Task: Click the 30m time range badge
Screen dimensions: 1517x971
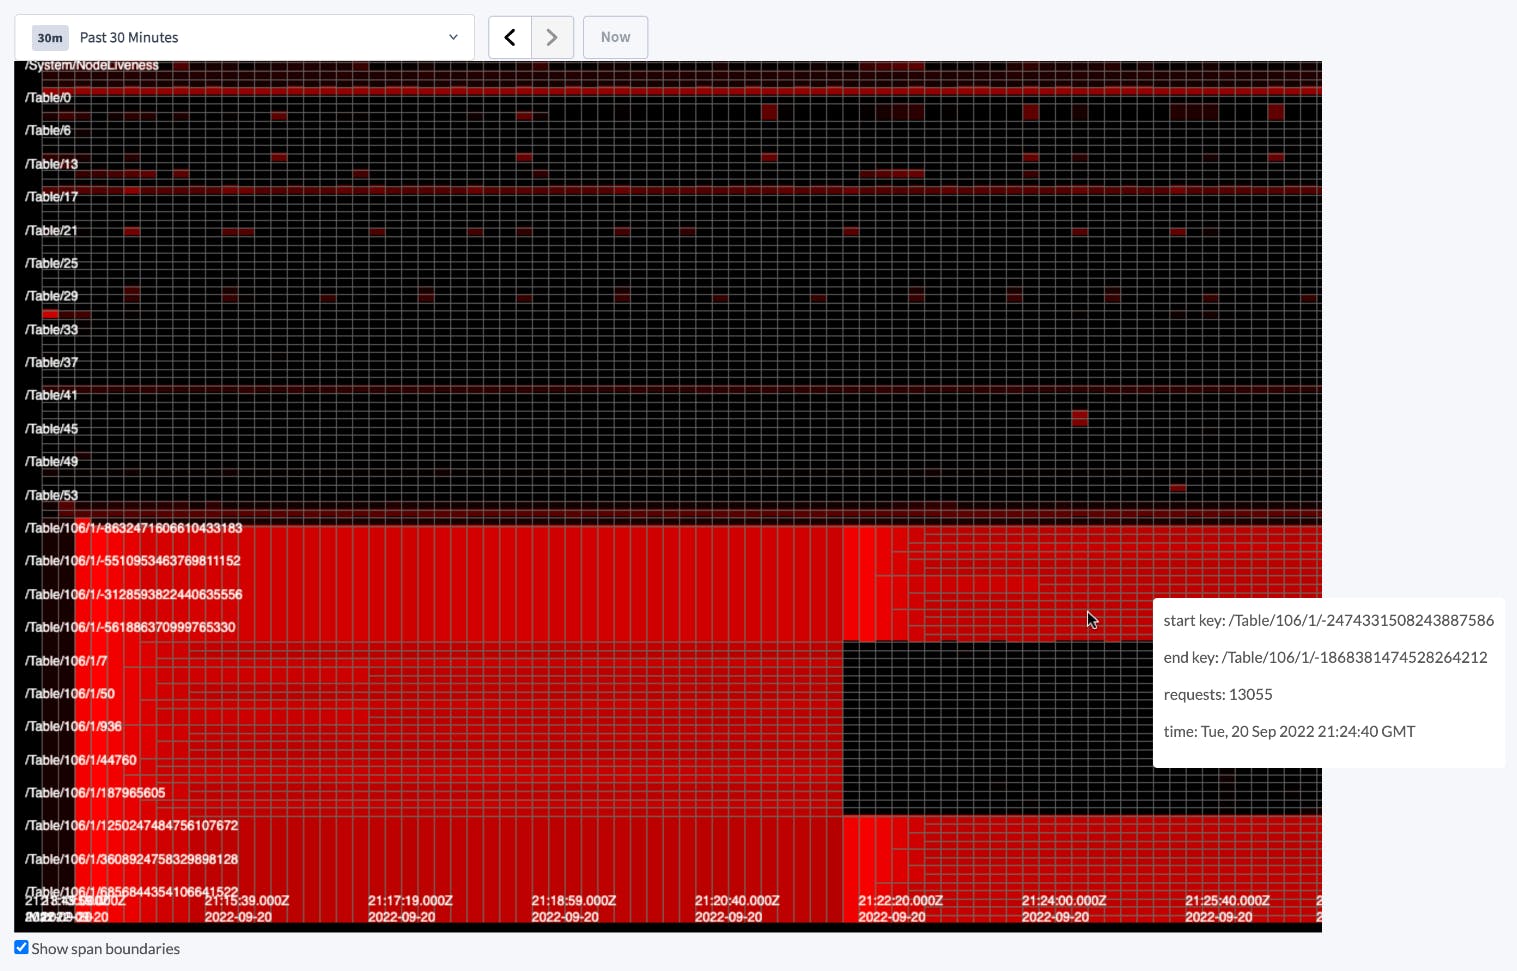Action: (49, 37)
